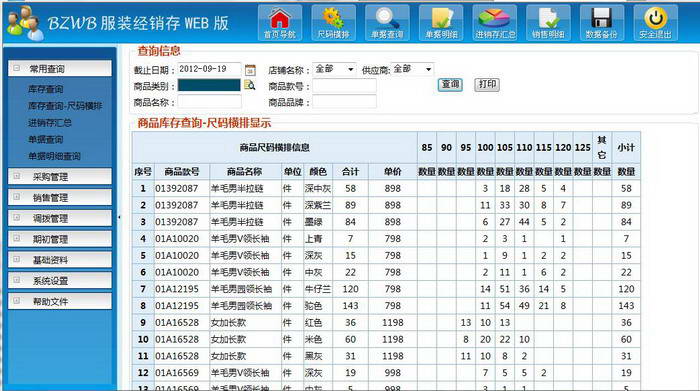Click the sidebar collapse handle arrow
Viewport: 700px width, 391px height.
pos(119,217)
